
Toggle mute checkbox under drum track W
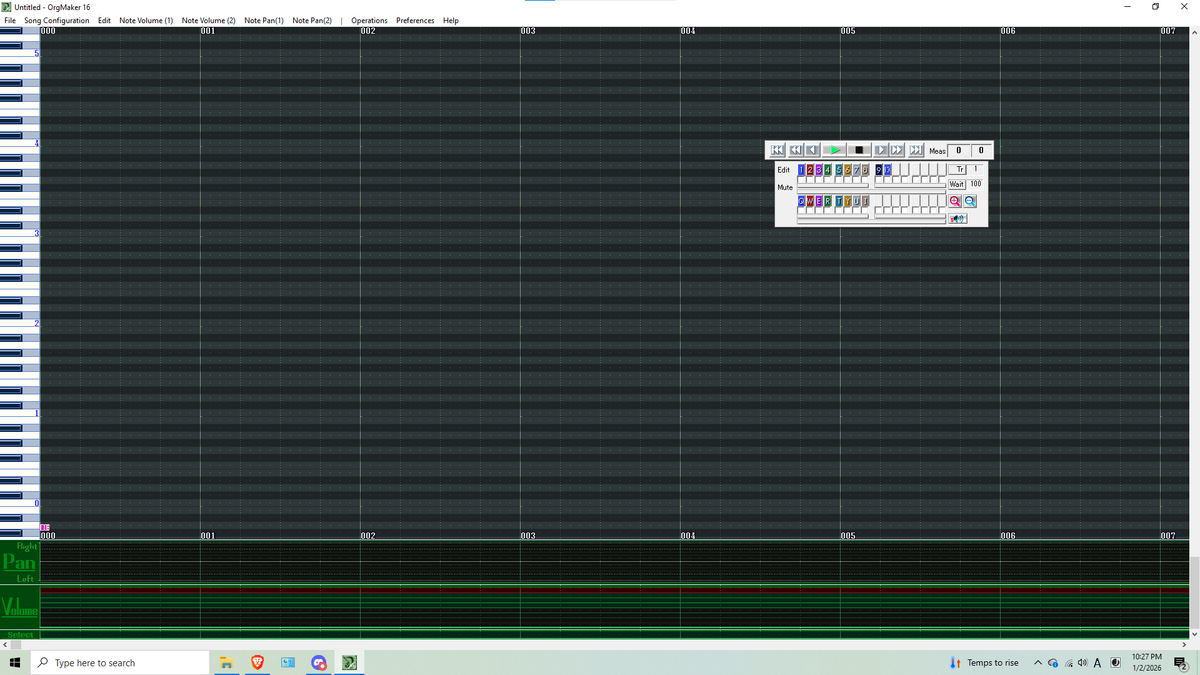(811, 211)
